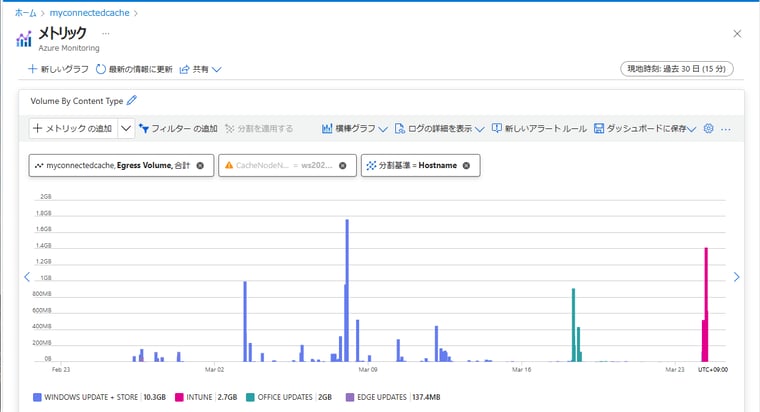
Task: Open the 分割基準 = Hostname pill
Action: [x=420, y=165]
